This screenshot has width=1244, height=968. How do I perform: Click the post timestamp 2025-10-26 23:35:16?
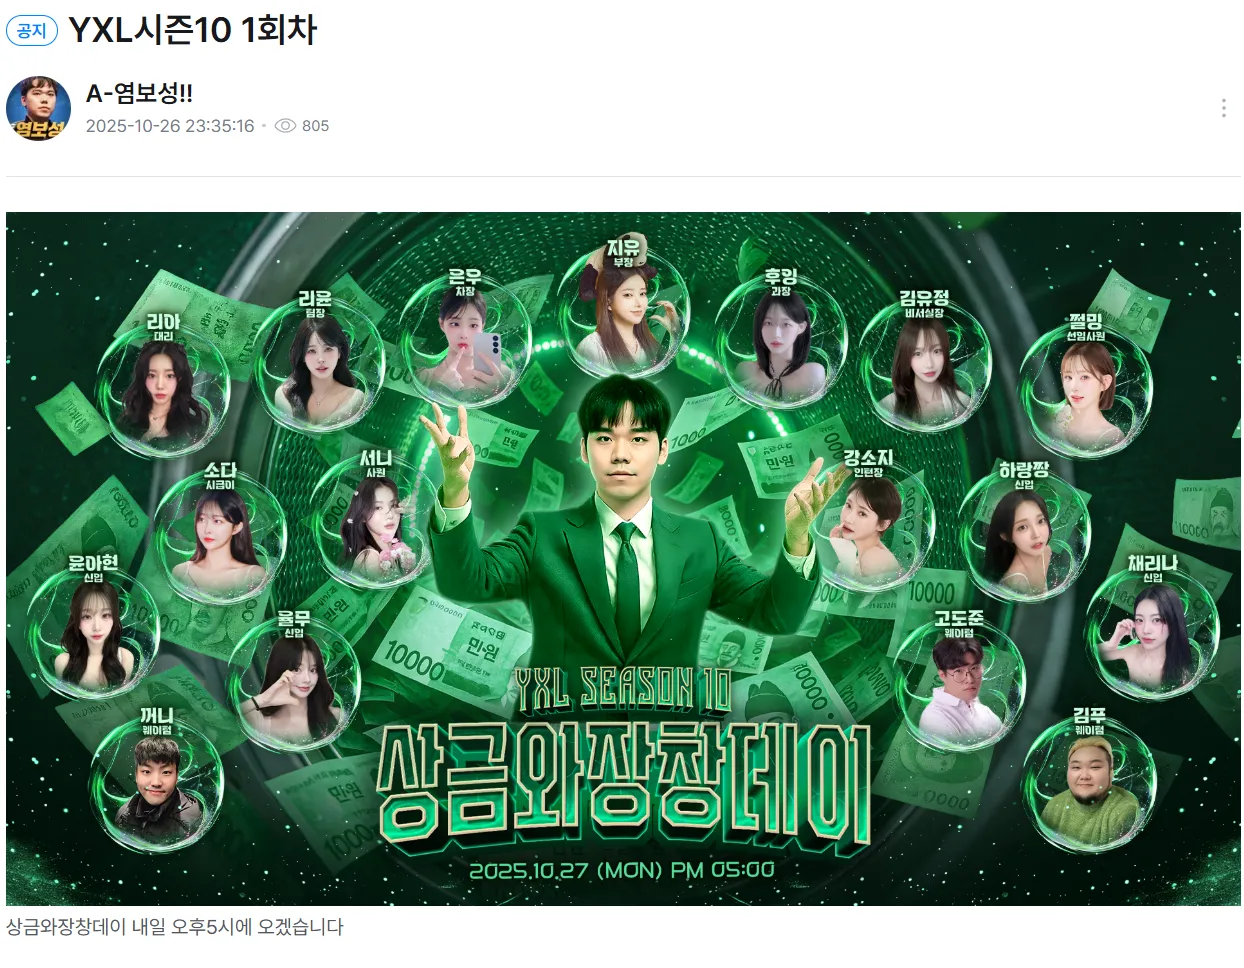click(170, 126)
